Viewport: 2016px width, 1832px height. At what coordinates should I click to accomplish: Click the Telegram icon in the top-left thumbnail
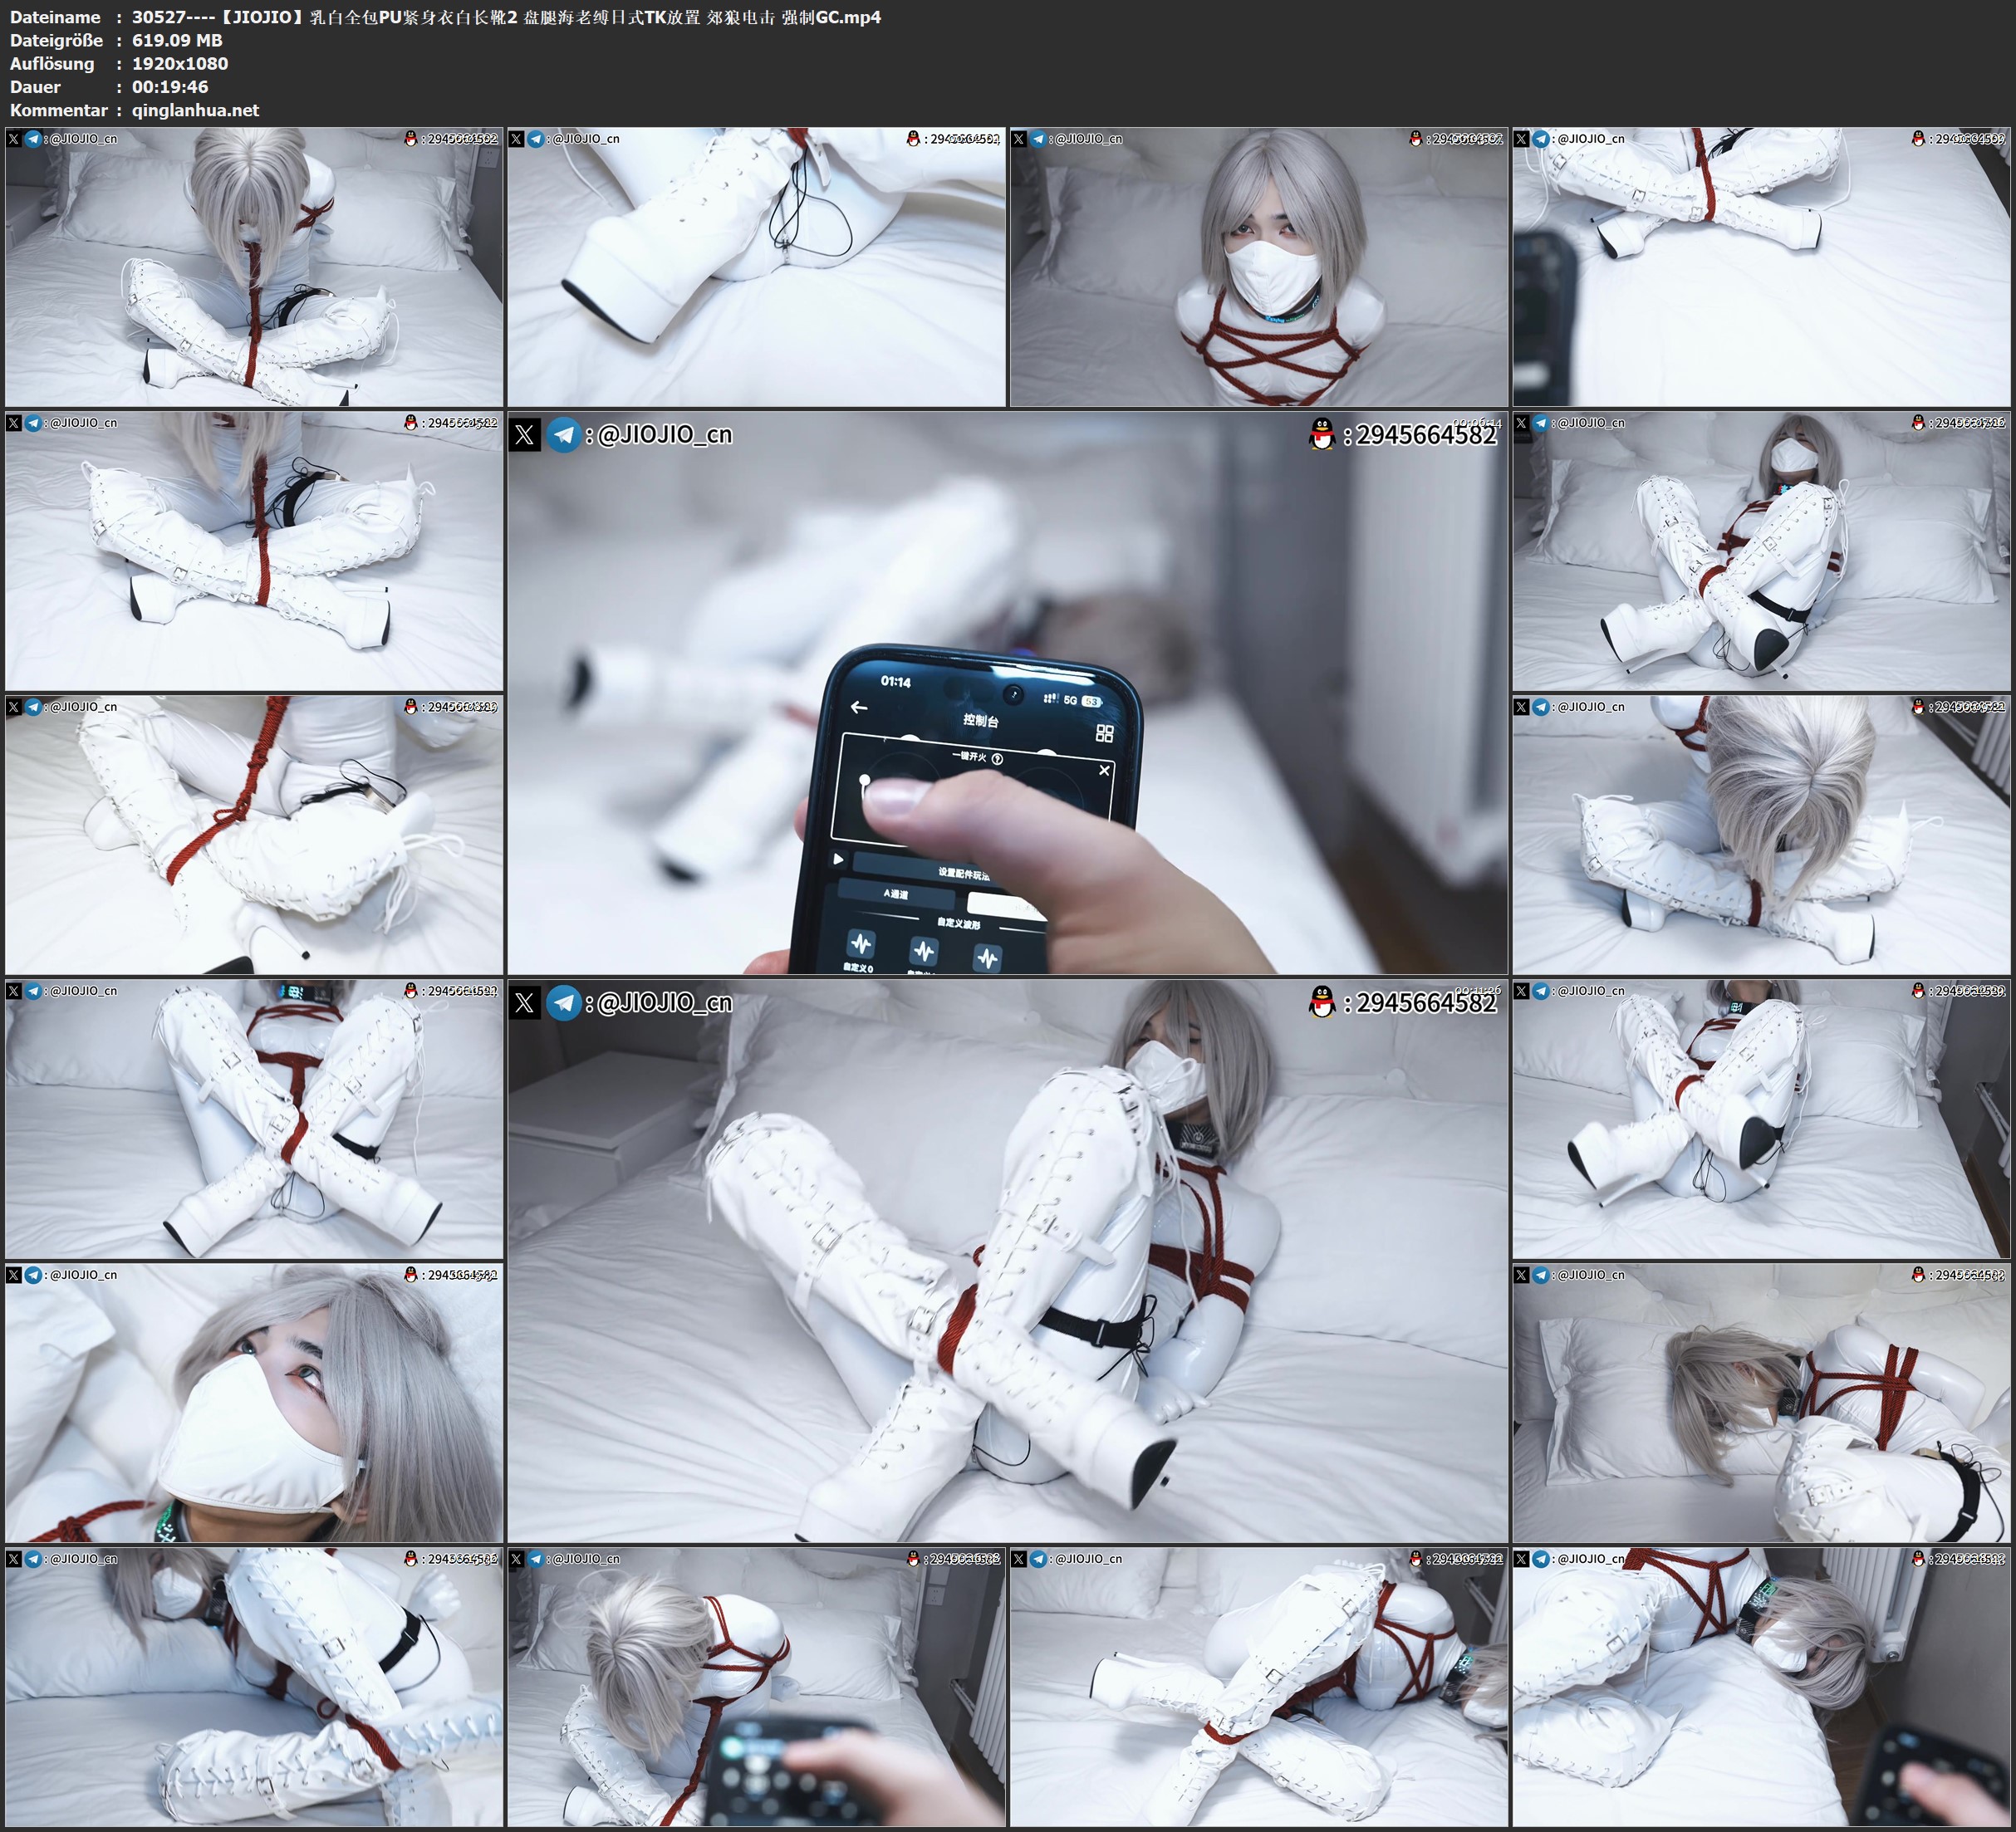pyautogui.click(x=33, y=139)
